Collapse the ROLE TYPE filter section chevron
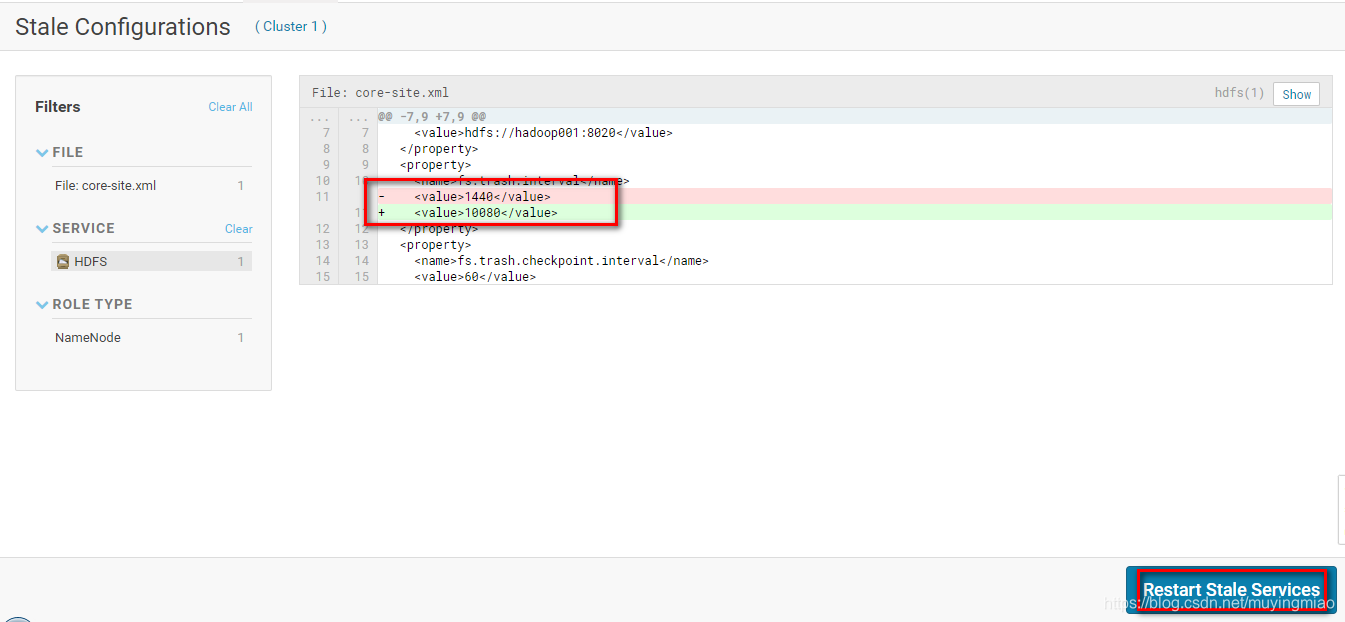 (x=42, y=305)
